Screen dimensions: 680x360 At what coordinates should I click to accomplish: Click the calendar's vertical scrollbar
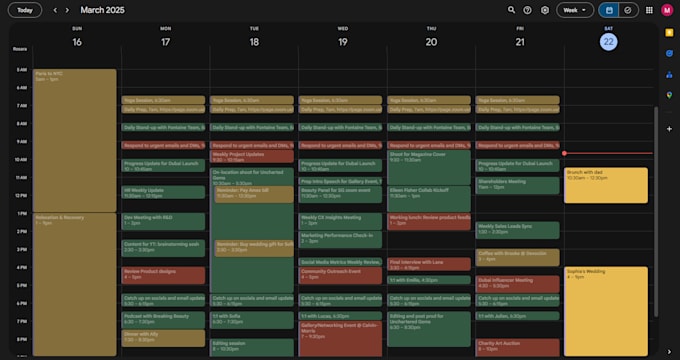(x=656, y=211)
